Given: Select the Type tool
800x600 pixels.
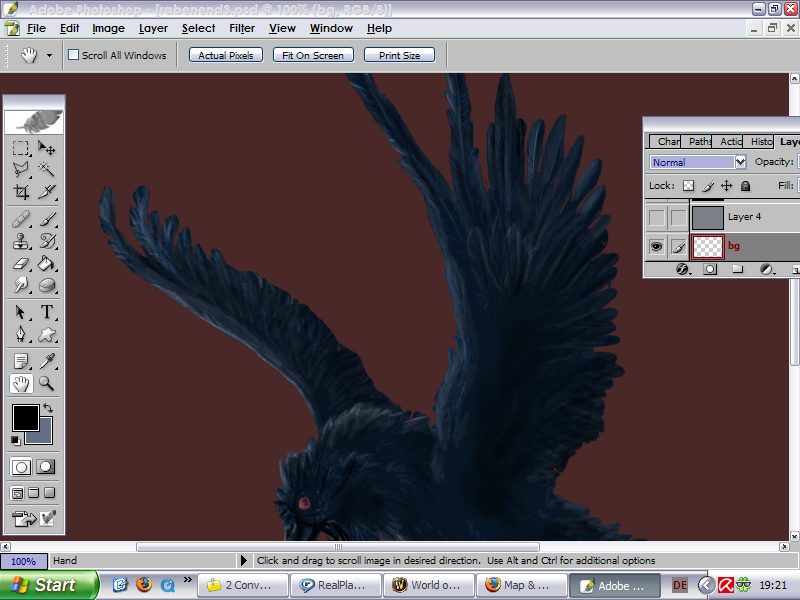Looking at the screenshot, I should point(47,312).
